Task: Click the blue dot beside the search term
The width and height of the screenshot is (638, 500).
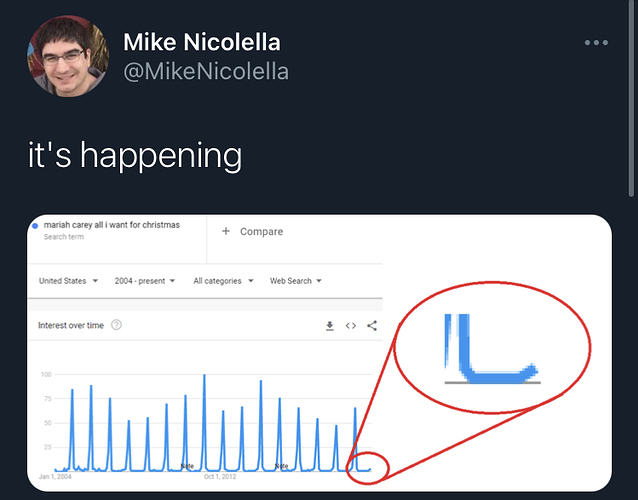Action: (x=36, y=226)
